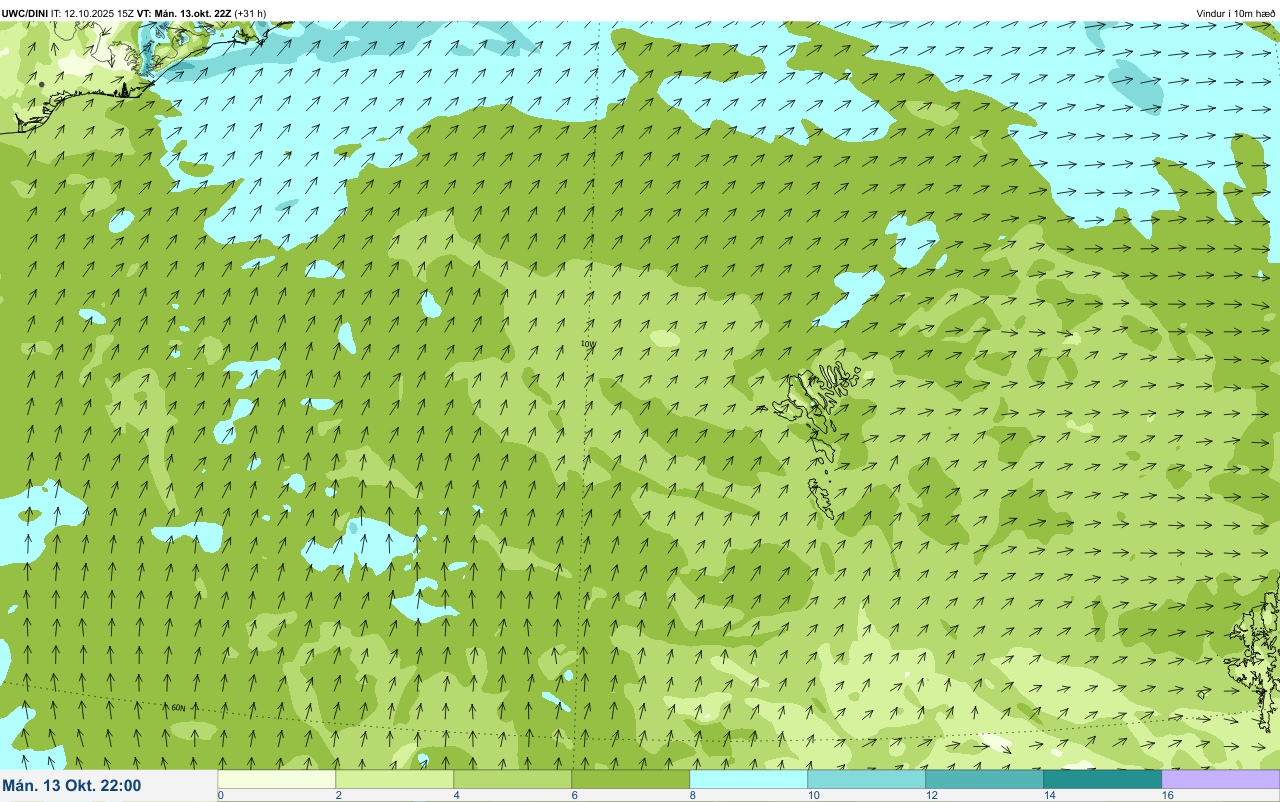Screen dimensions: 1280x802
Task: Click the palest 0–2 legend color swatch
Action: point(277,779)
